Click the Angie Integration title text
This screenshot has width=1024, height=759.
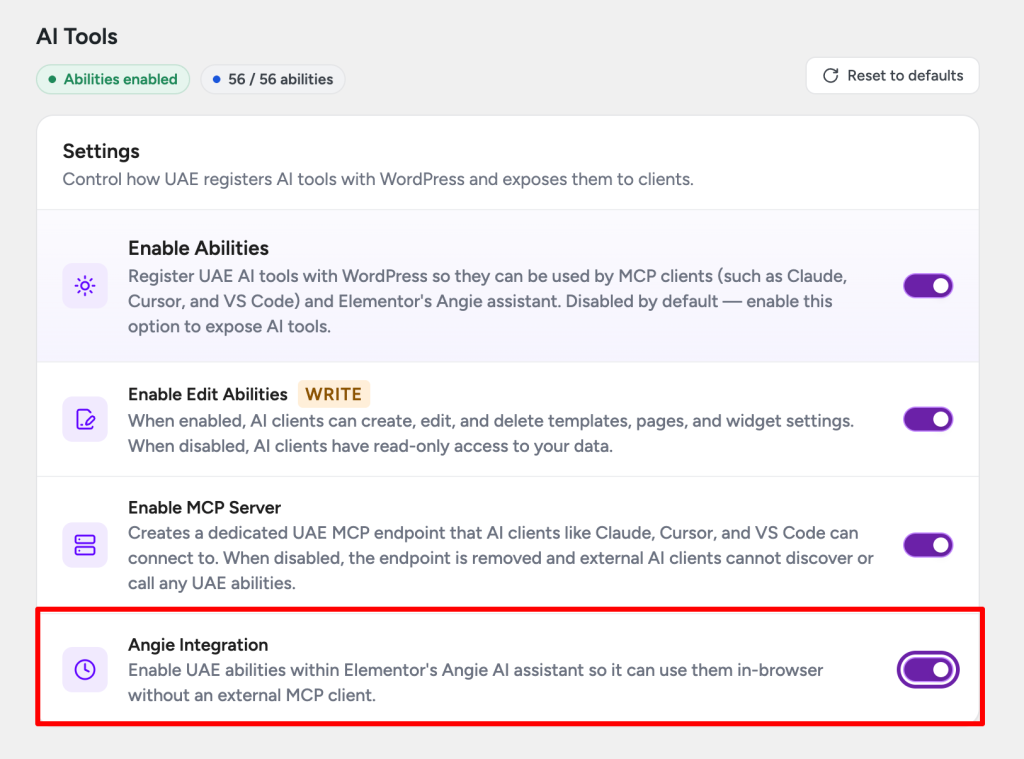198,645
